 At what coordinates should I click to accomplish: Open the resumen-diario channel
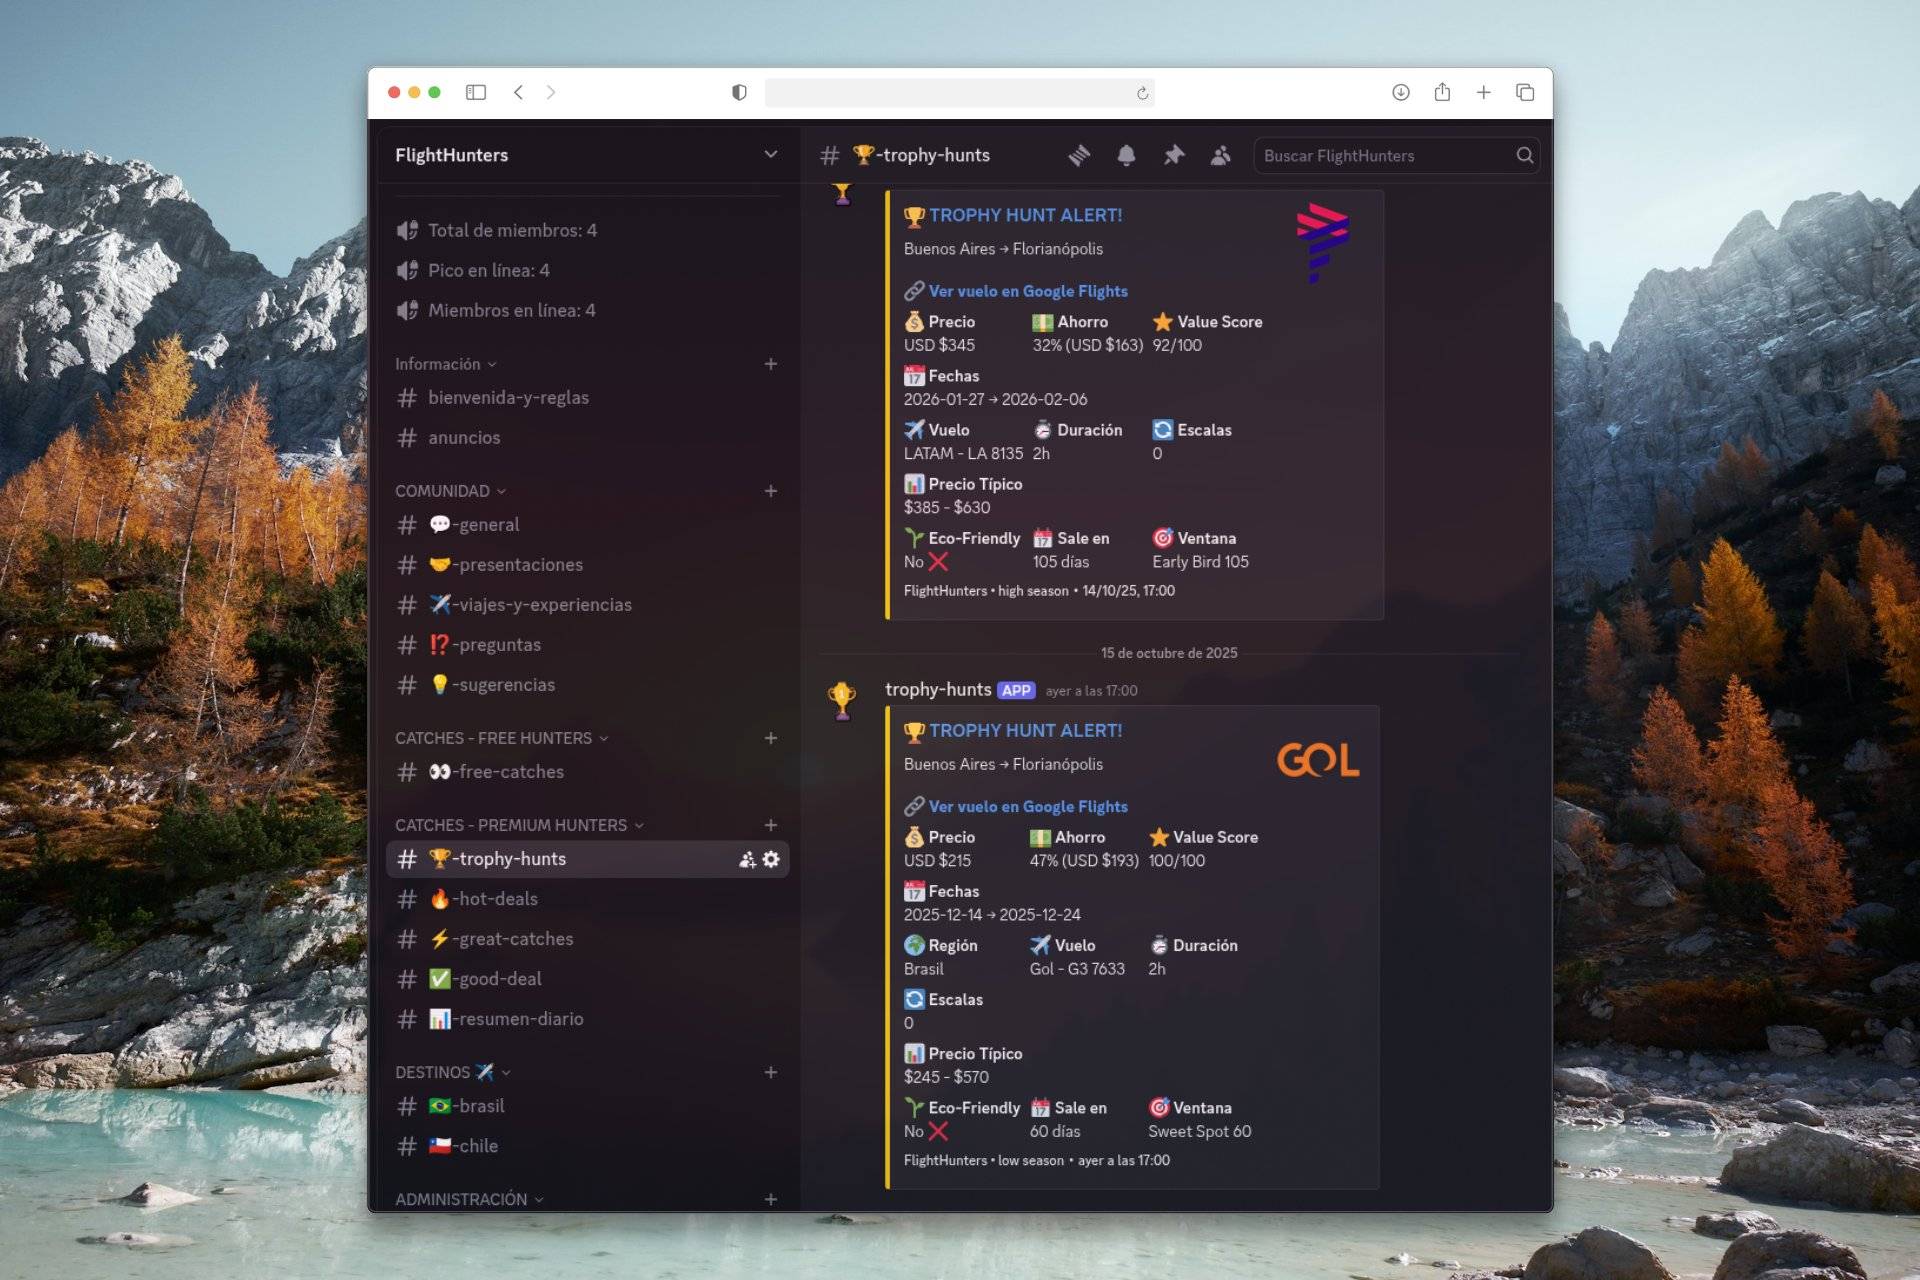coord(520,1019)
